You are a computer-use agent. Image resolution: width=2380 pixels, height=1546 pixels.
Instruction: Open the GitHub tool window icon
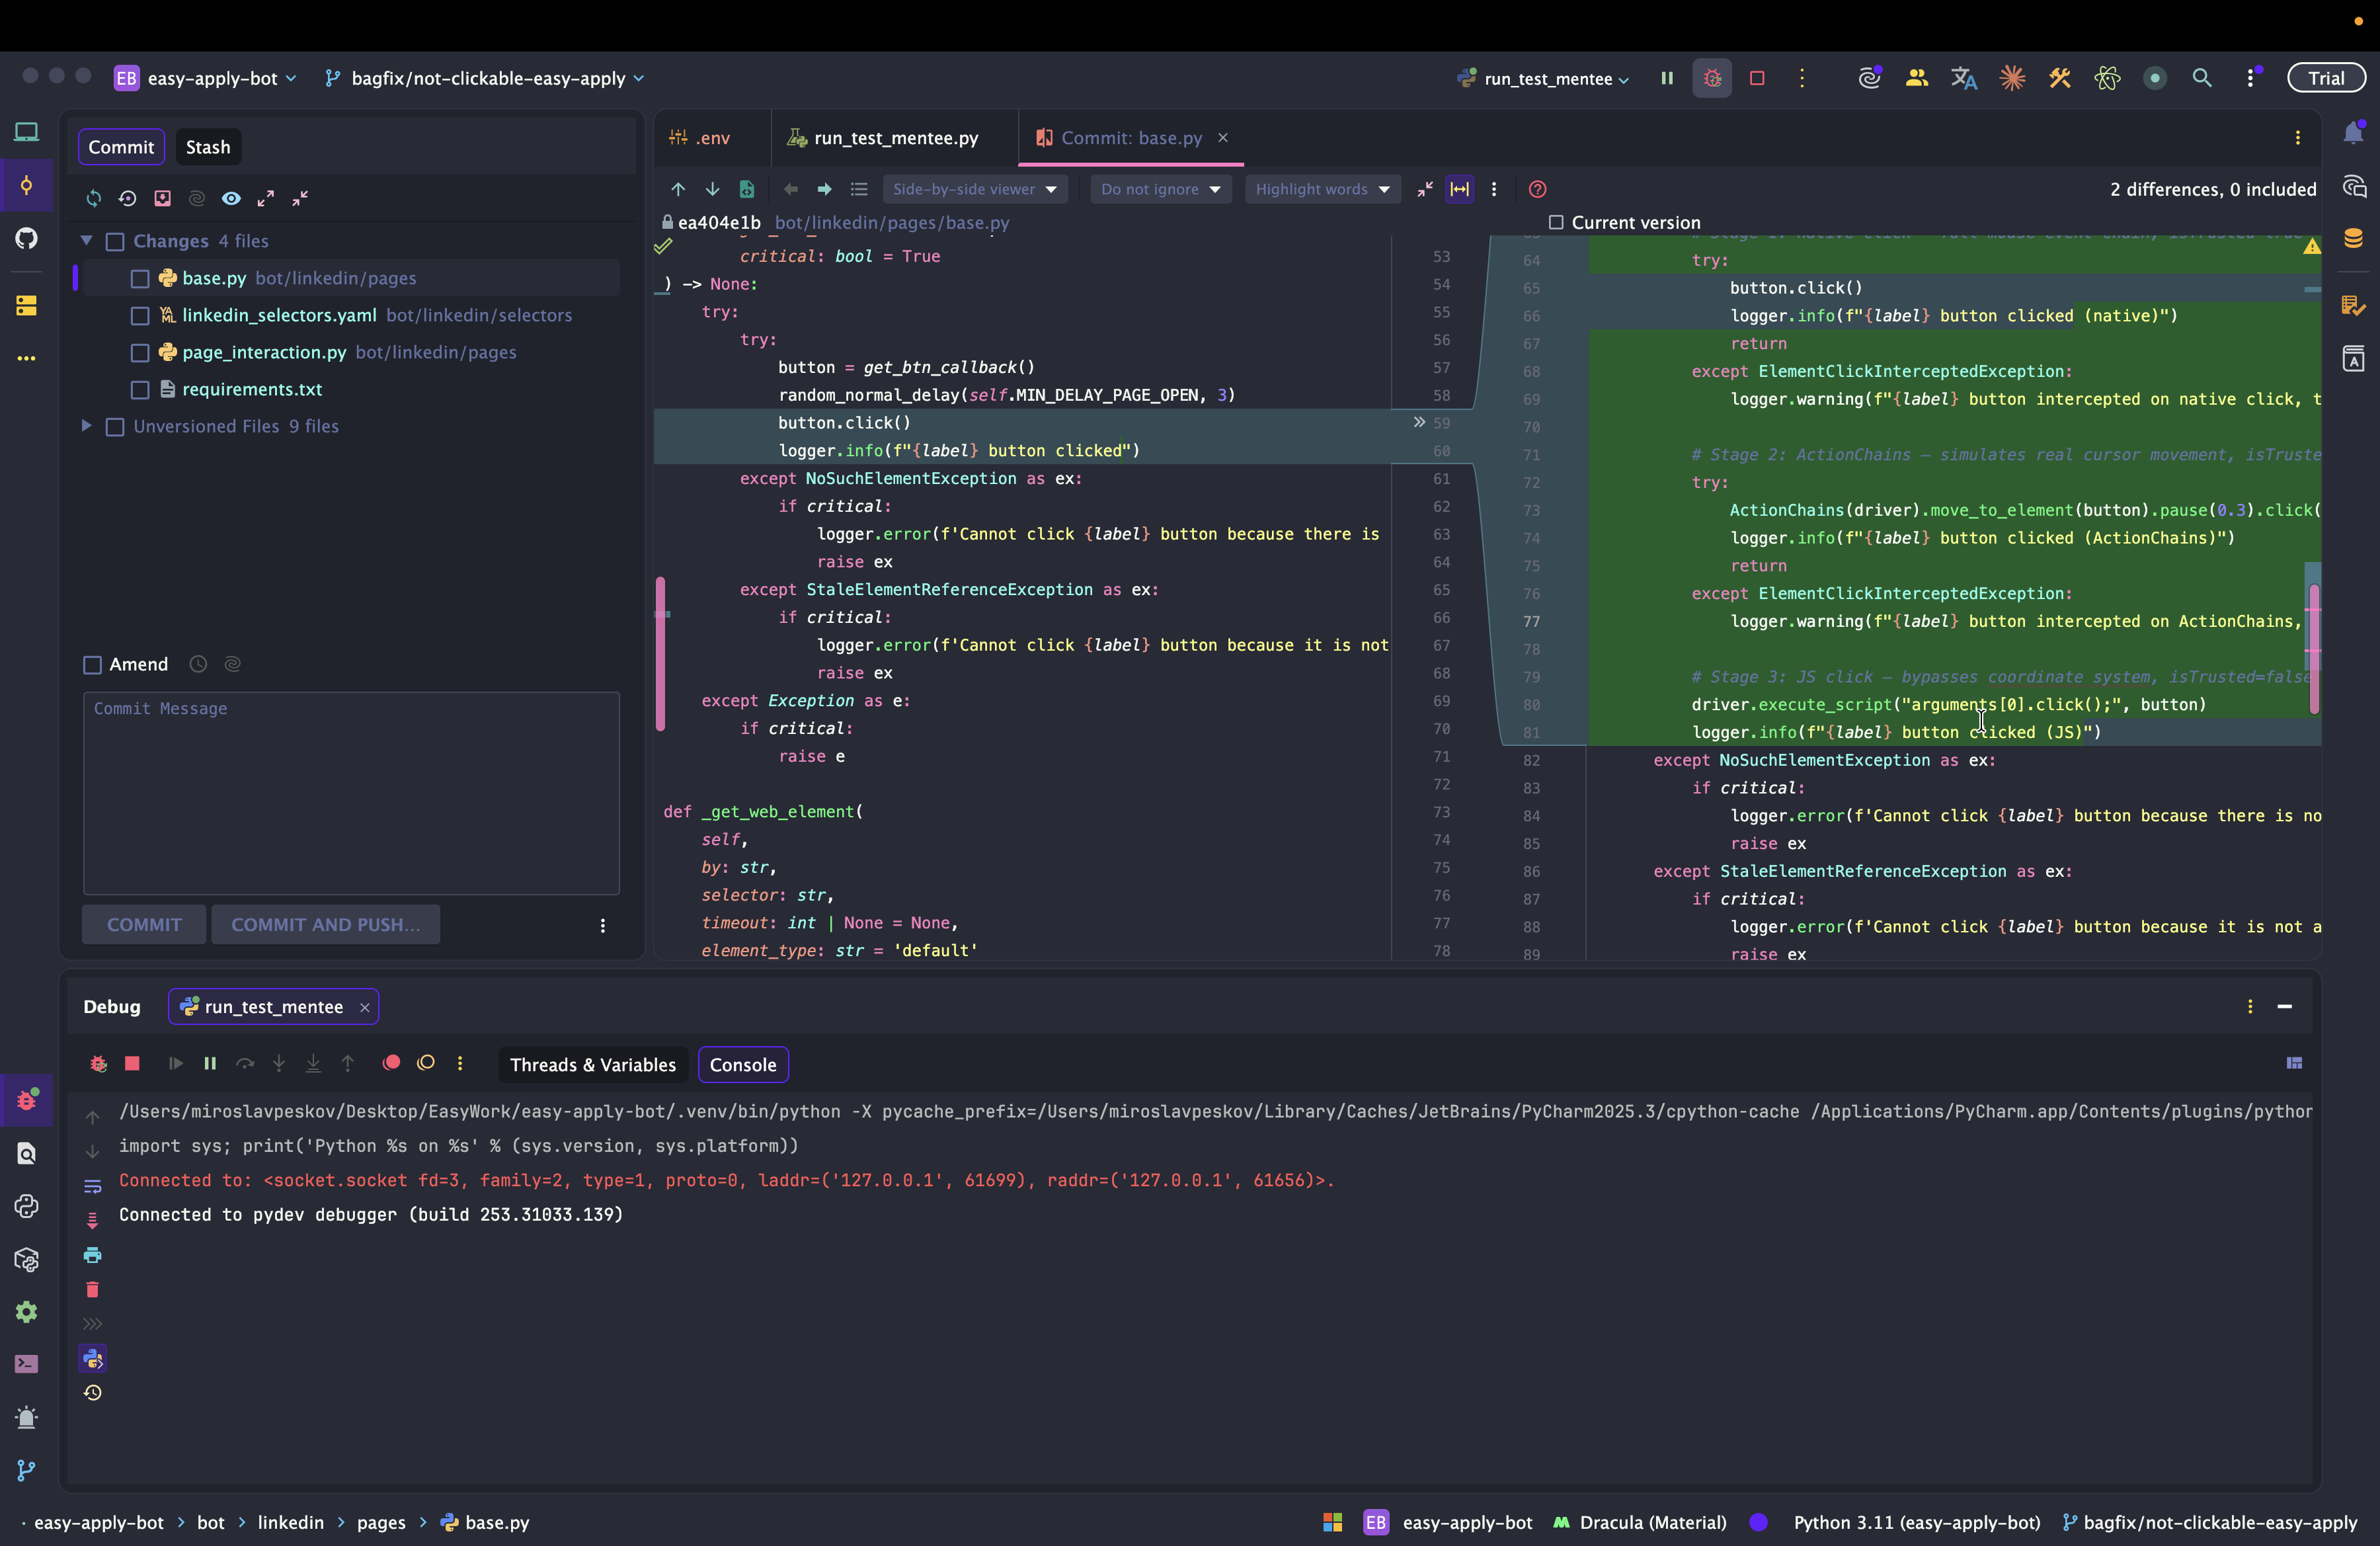click(x=26, y=238)
